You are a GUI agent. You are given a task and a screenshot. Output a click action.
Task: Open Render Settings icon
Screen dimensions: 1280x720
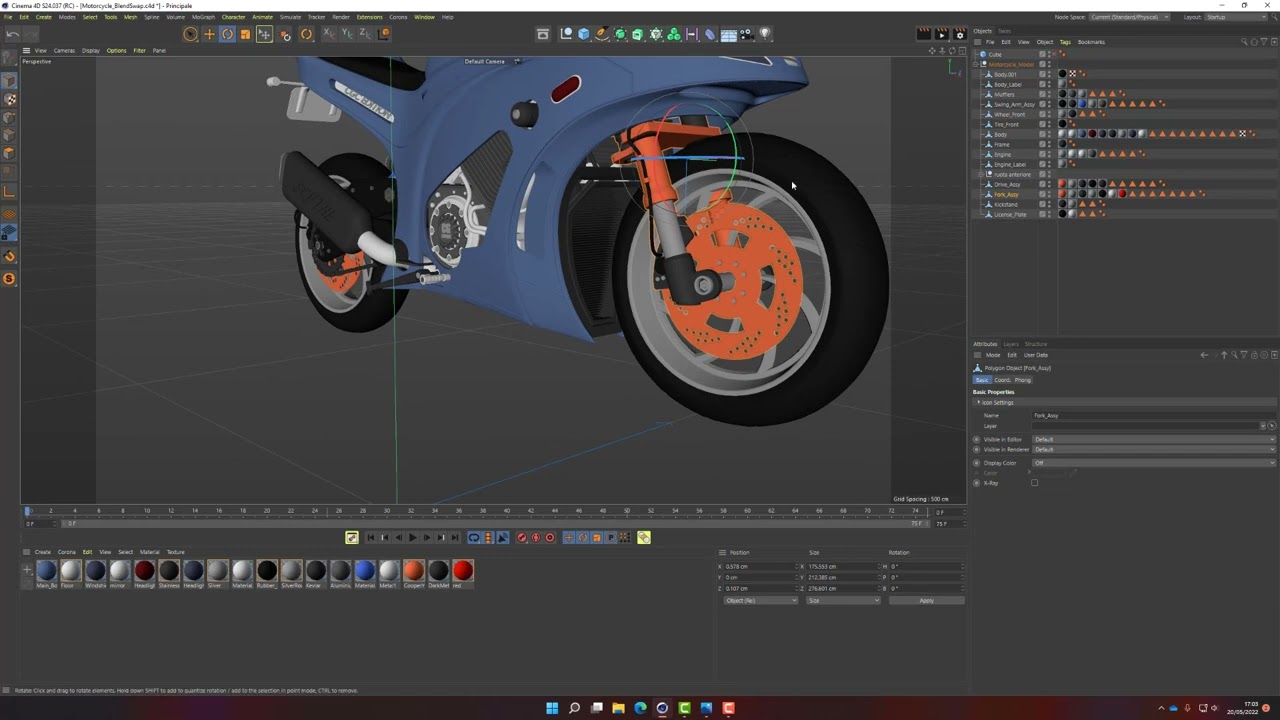point(960,34)
